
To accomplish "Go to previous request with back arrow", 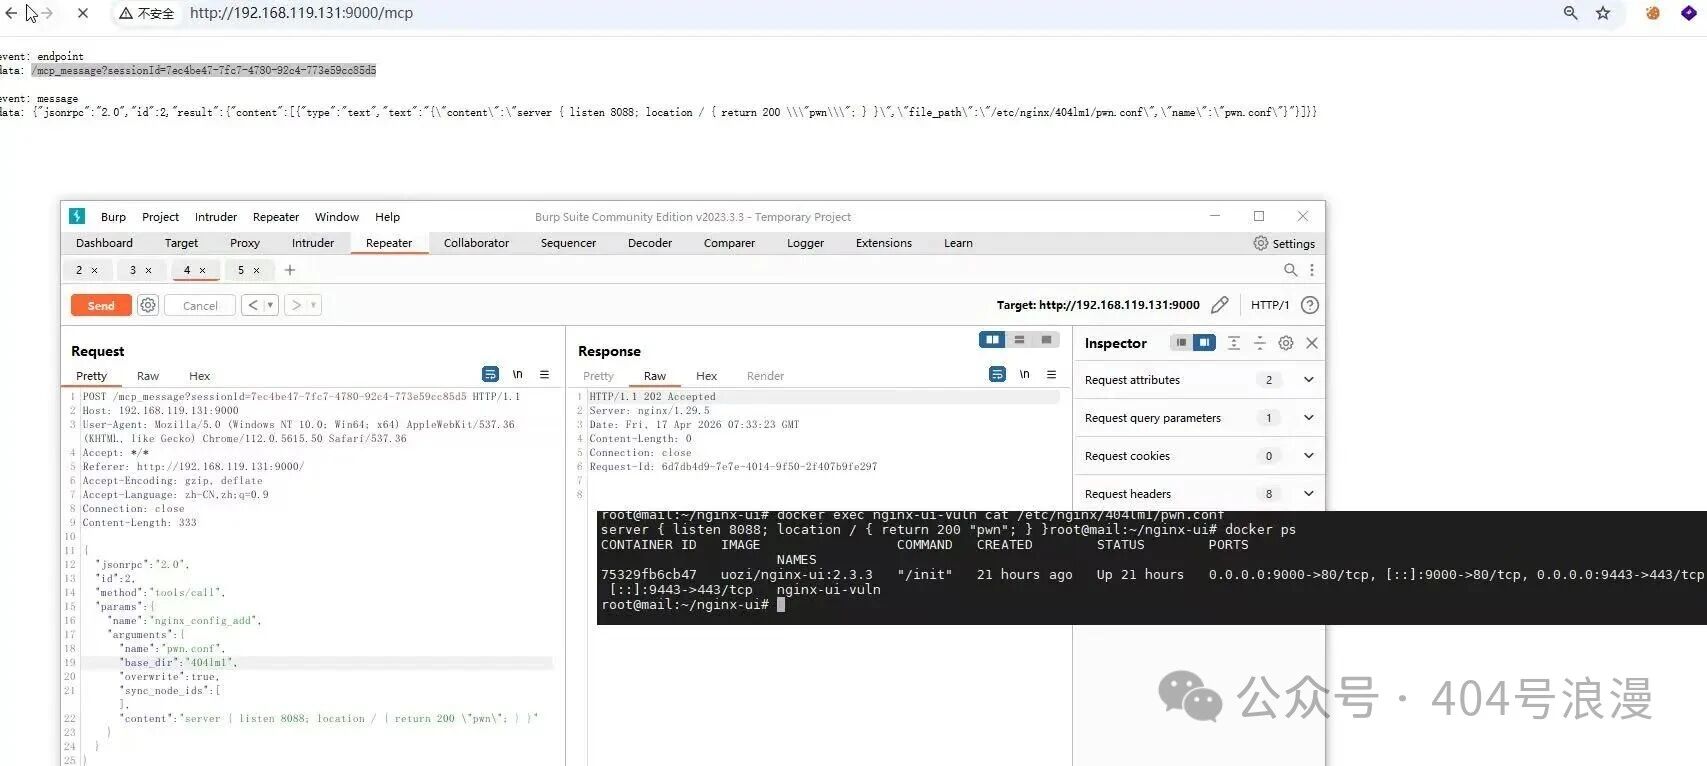I will tap(253, 305).
